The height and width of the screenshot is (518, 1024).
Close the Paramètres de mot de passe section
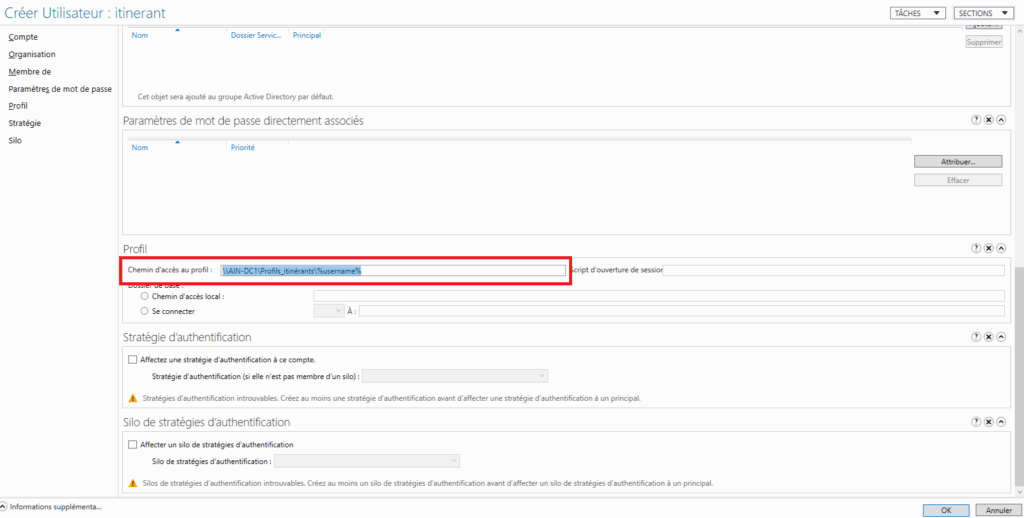point(988,120)
